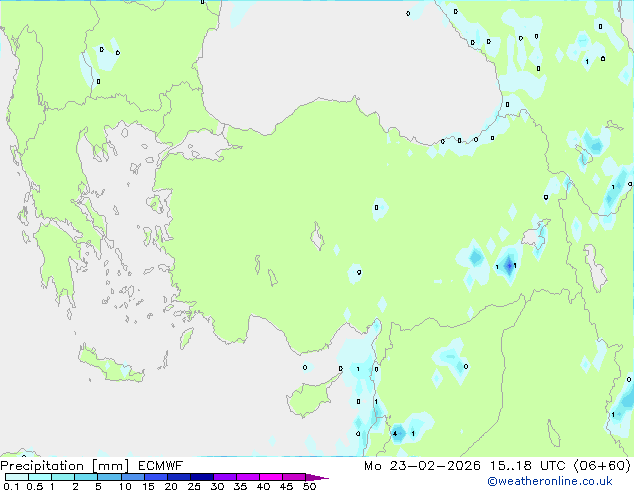Select the 35–40 mm legend color swatch
The image size is (634, 490).
click(247, 477)
